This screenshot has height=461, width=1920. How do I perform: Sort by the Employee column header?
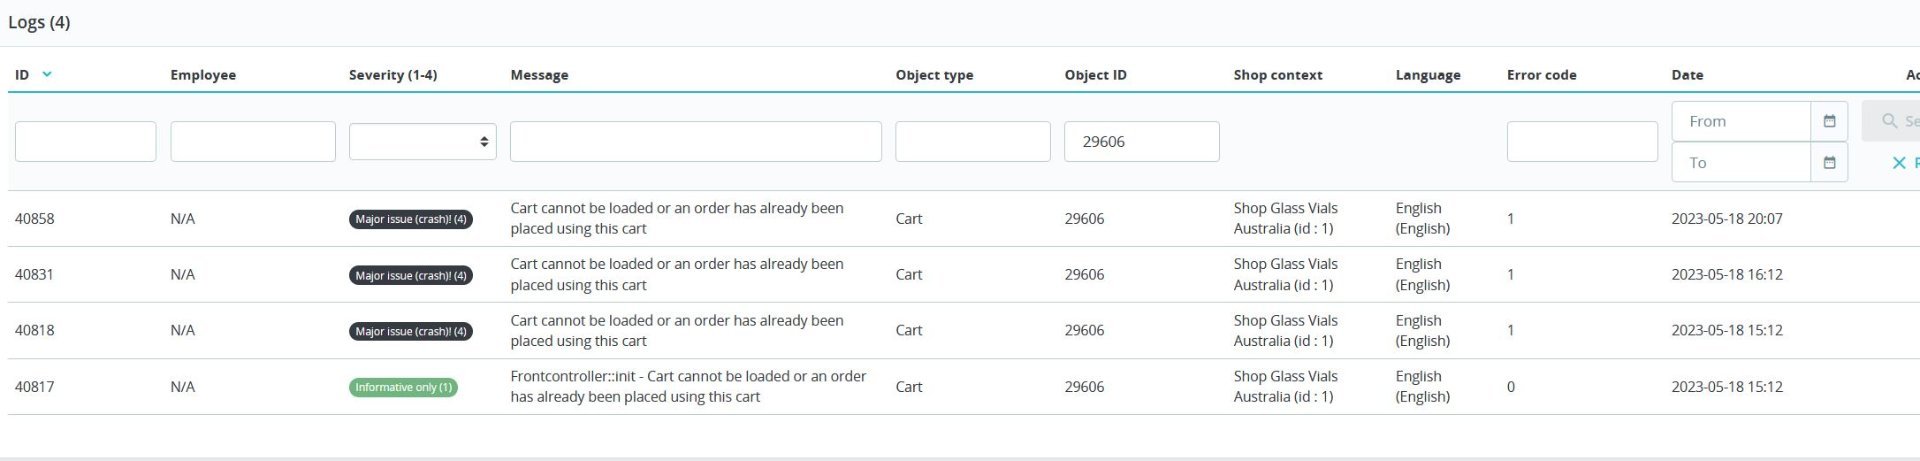click(x=203, y=75)
